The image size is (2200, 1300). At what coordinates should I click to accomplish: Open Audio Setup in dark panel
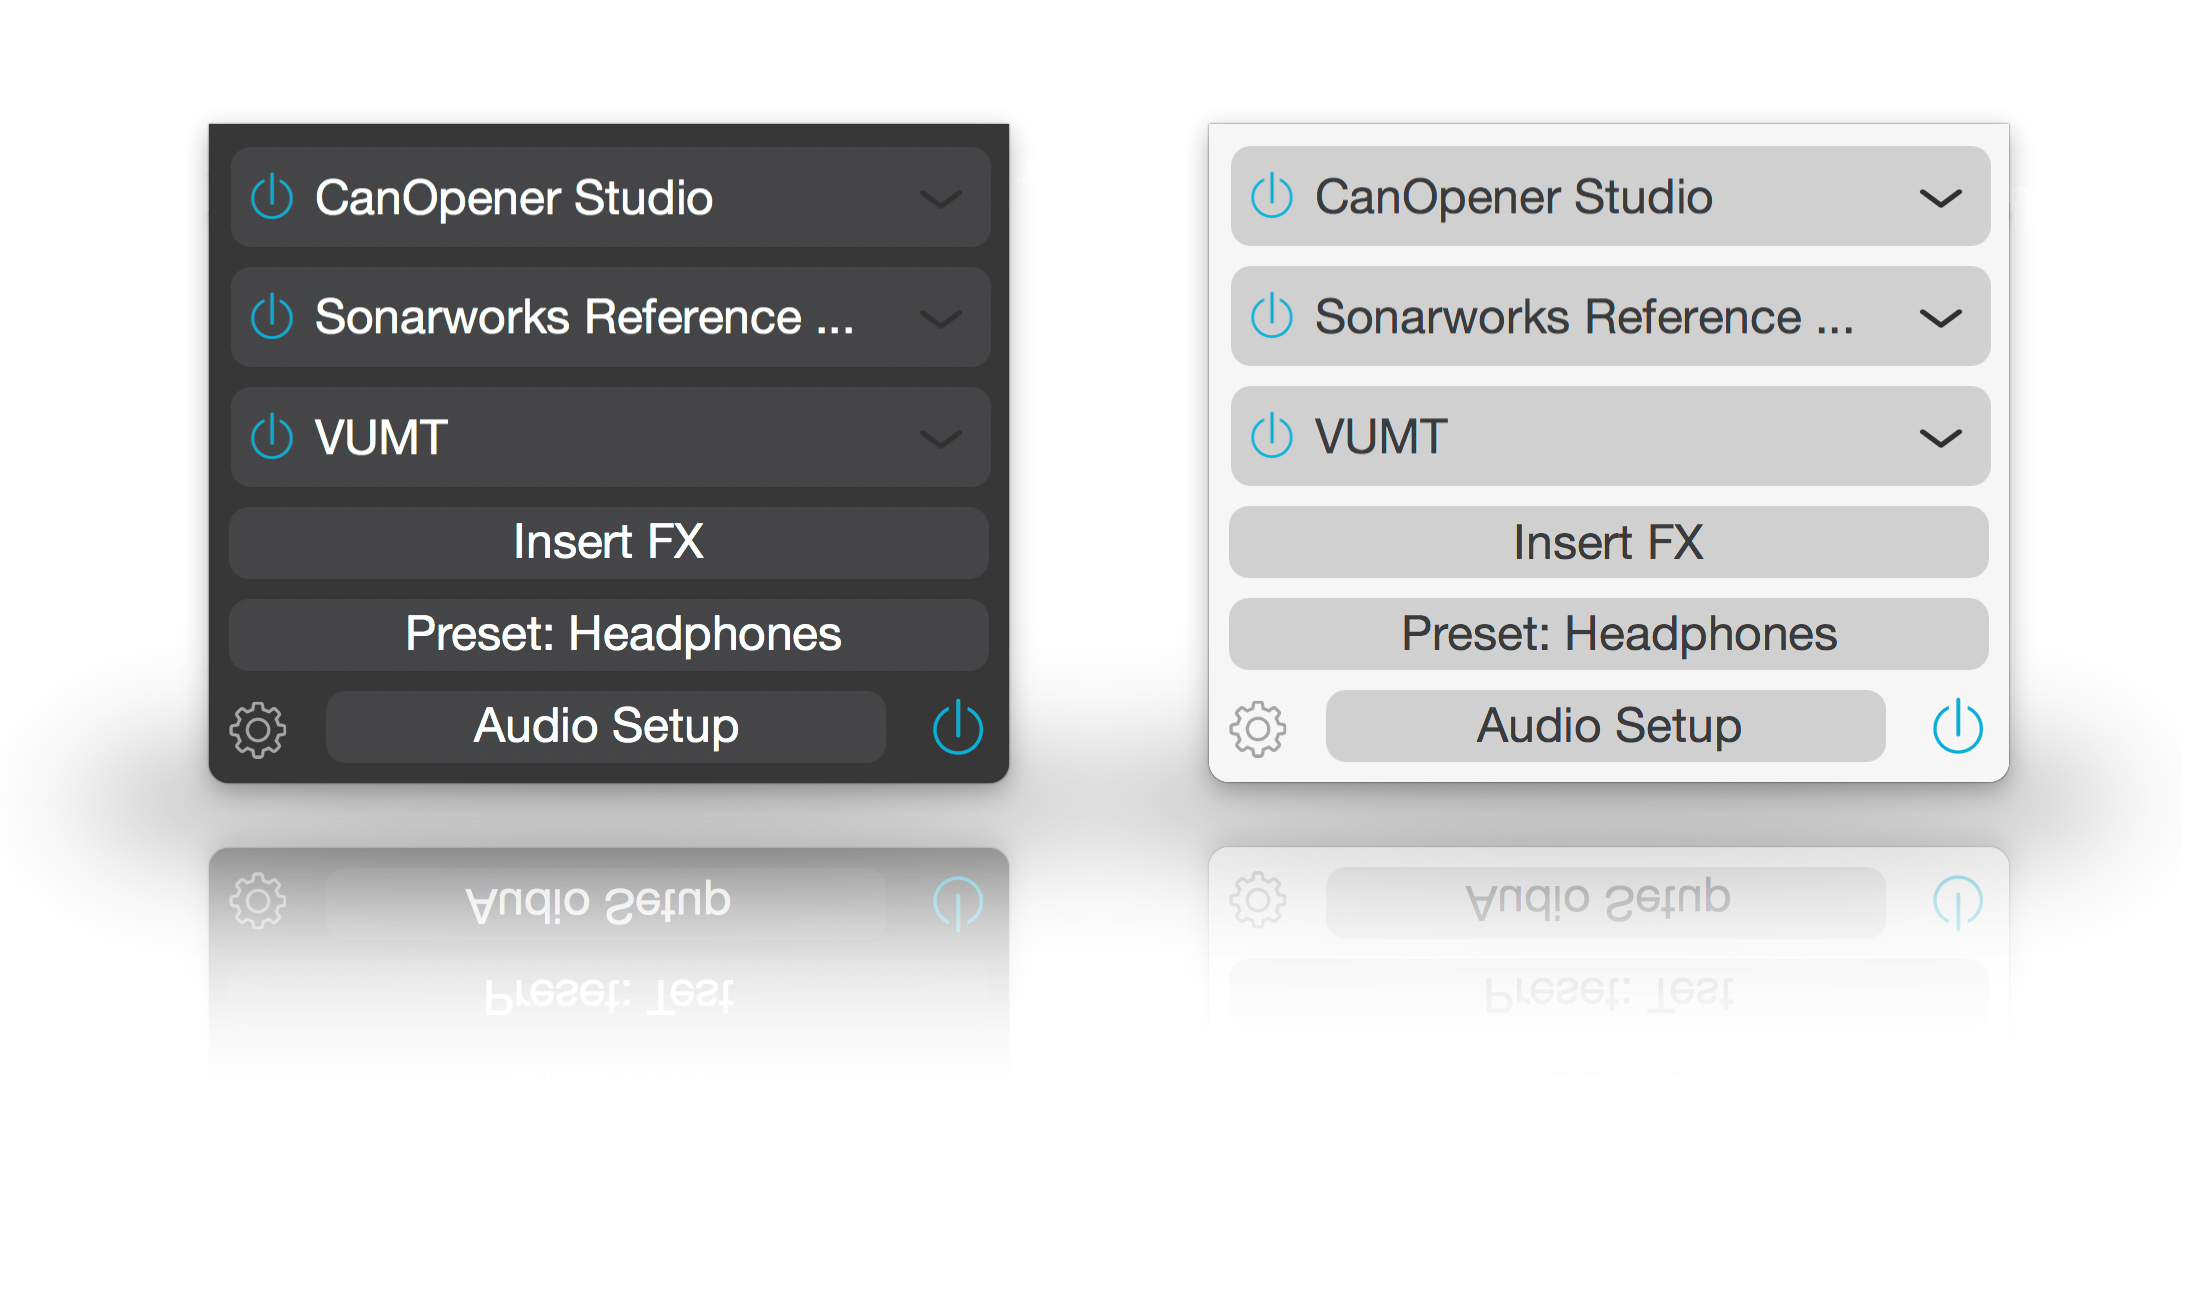606,726
